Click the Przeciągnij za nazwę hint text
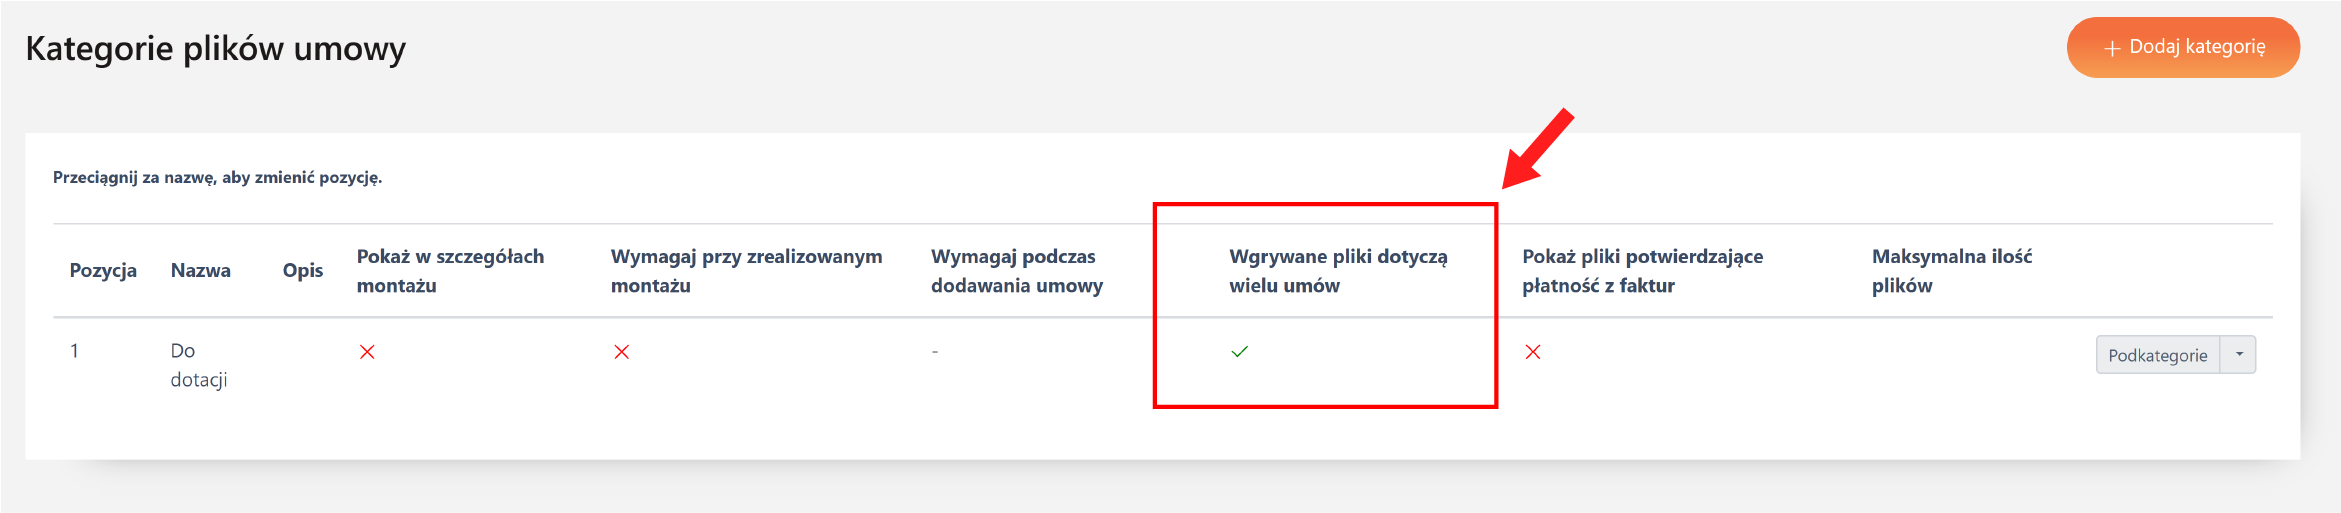2341x513 pixels. coord(217,177)
